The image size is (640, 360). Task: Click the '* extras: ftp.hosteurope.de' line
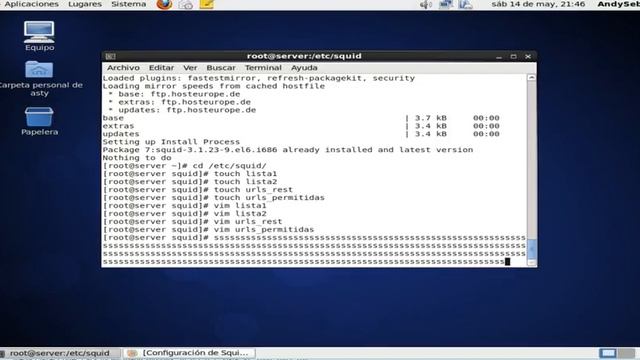180,102
